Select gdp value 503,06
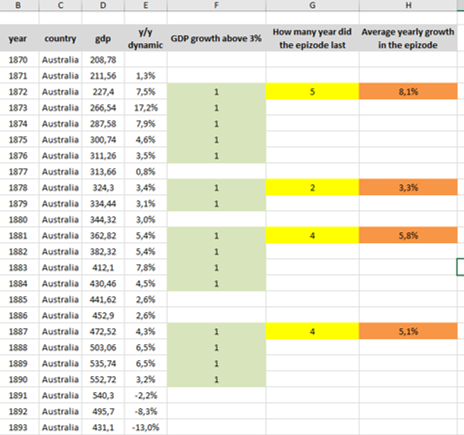Screen dimensions: 464x435 coord(103,348)
